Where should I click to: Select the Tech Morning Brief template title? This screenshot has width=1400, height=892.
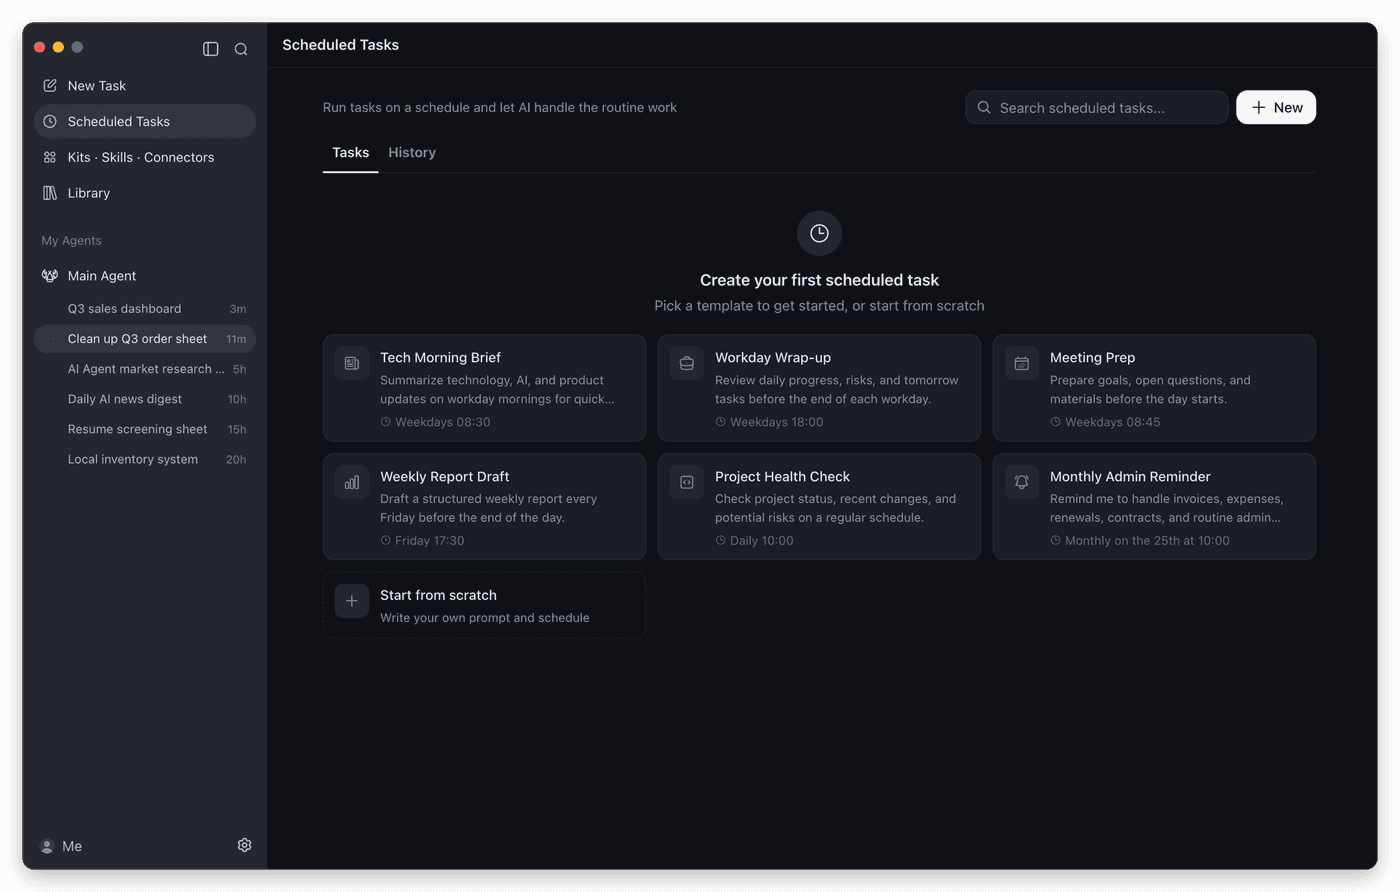440,358
